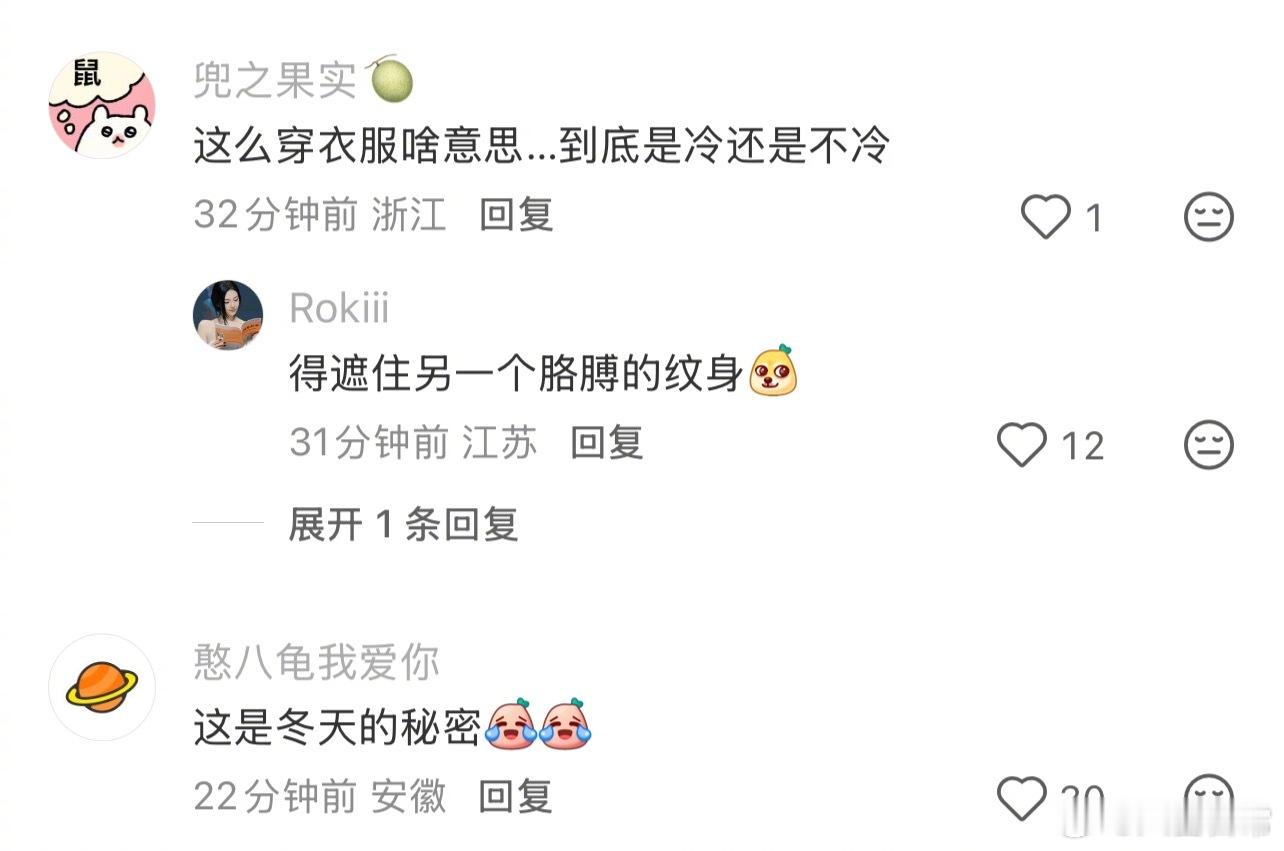Select reply text 得遮住另一个胳膊的纹身
This screenshot has width=1284, height=851.
[x=517, y=375]
